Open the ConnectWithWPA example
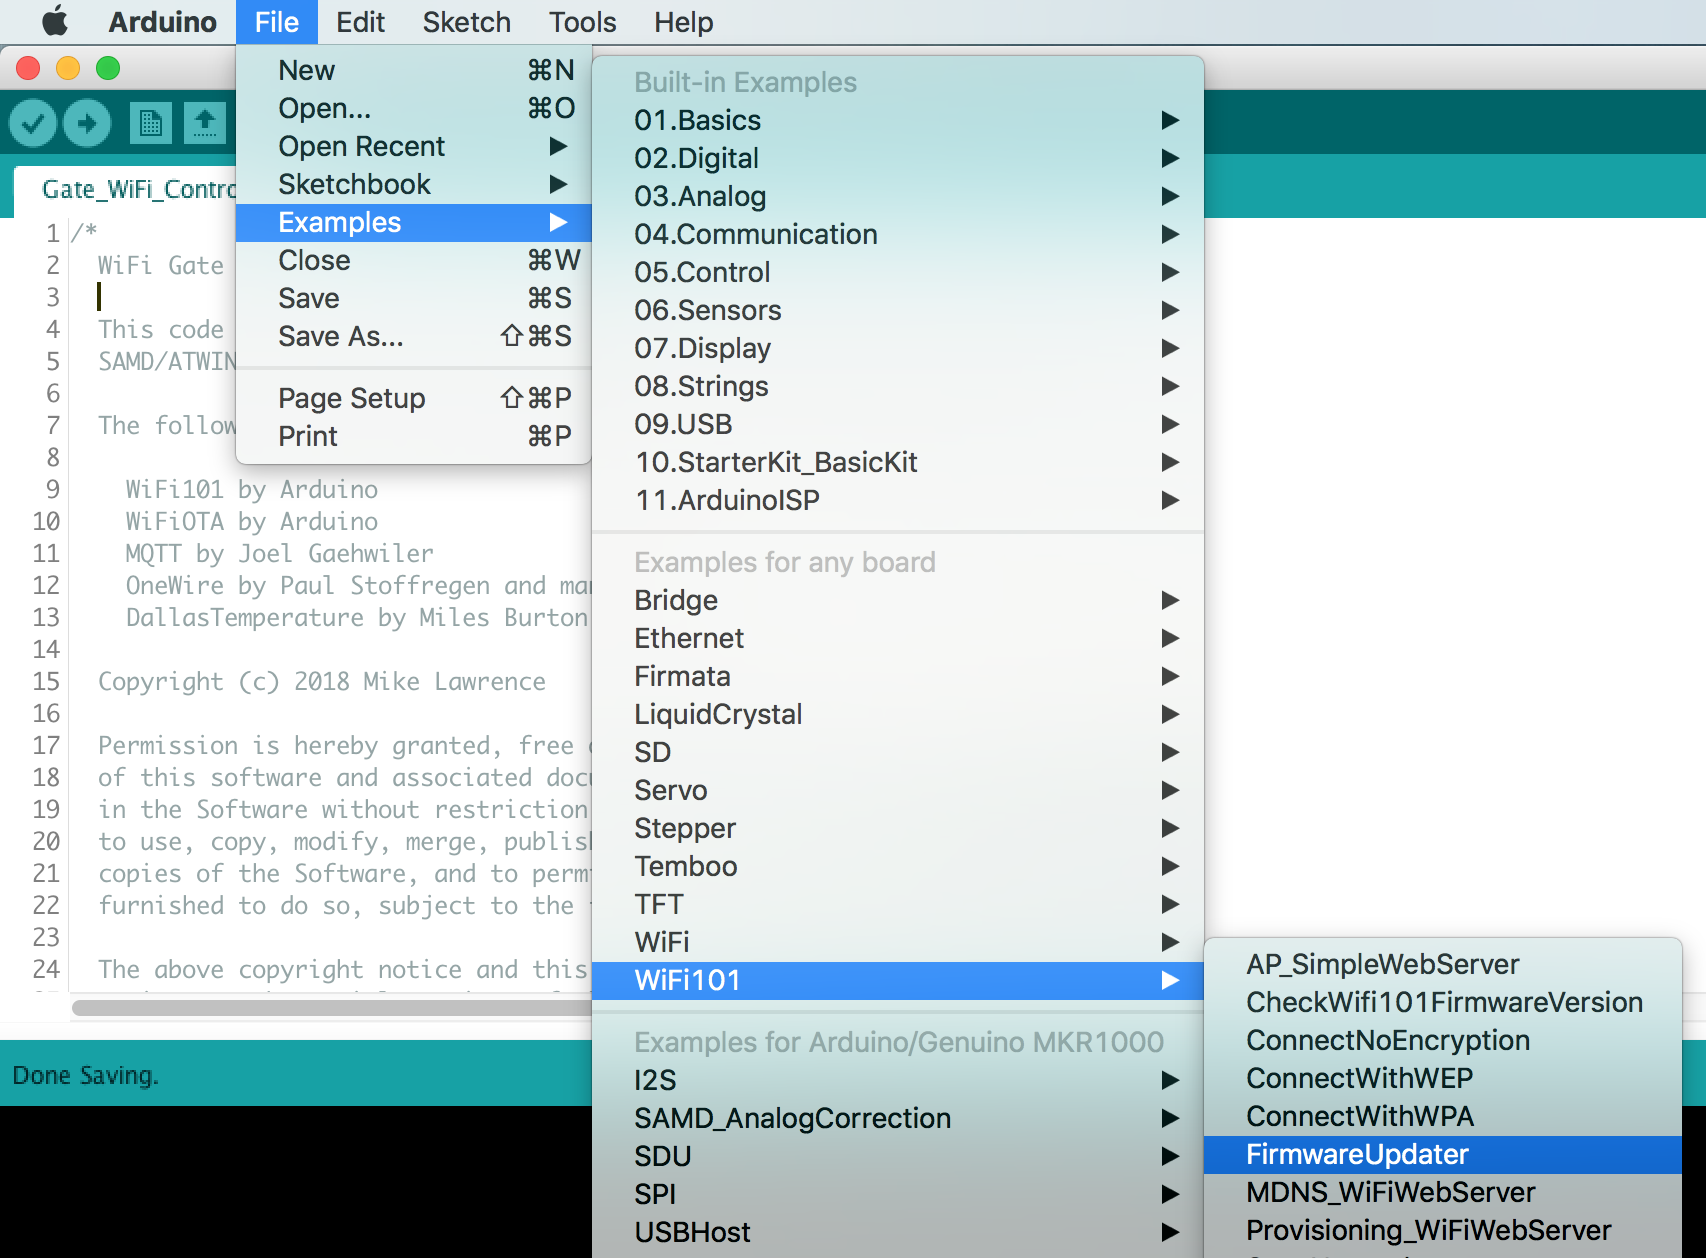 pyautogui.click(x=1443, y=1116)
